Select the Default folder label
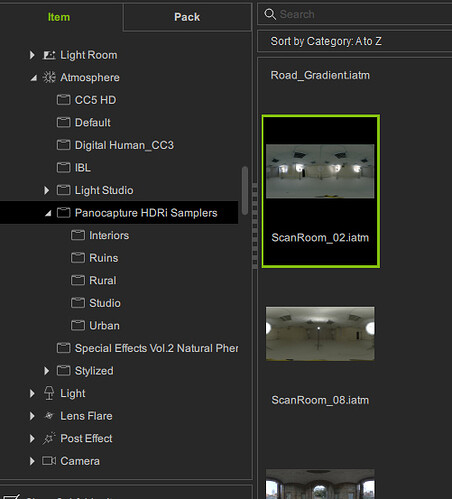The height and width of the screenshot is (499, 452). tap(93, 122)
